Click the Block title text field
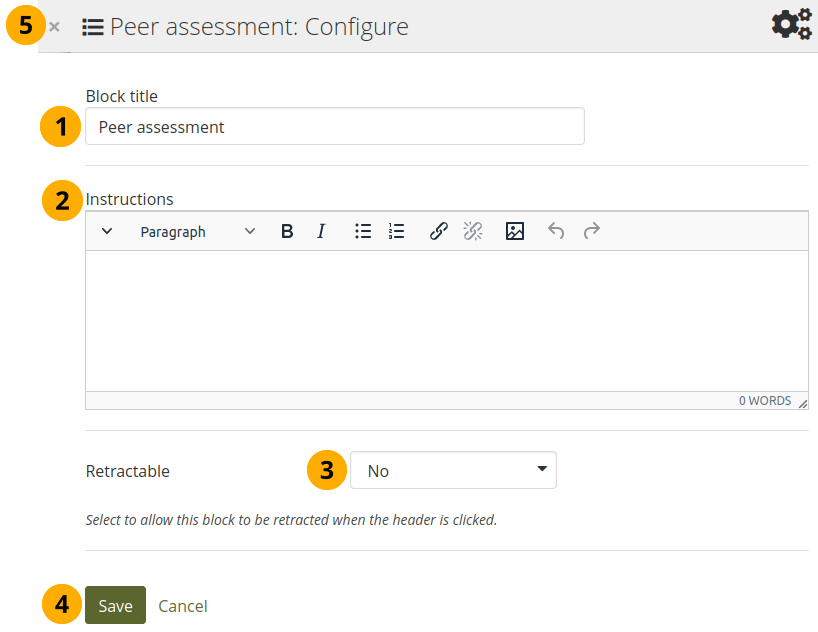Screen dimensions: 818x632 [x=335, y=127]
